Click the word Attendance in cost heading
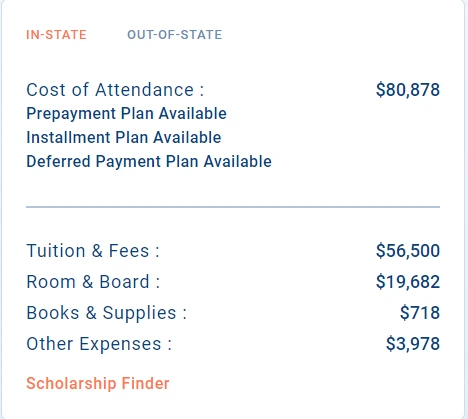The height and width of the screenshot is (419, 468). tap(145, 90)
